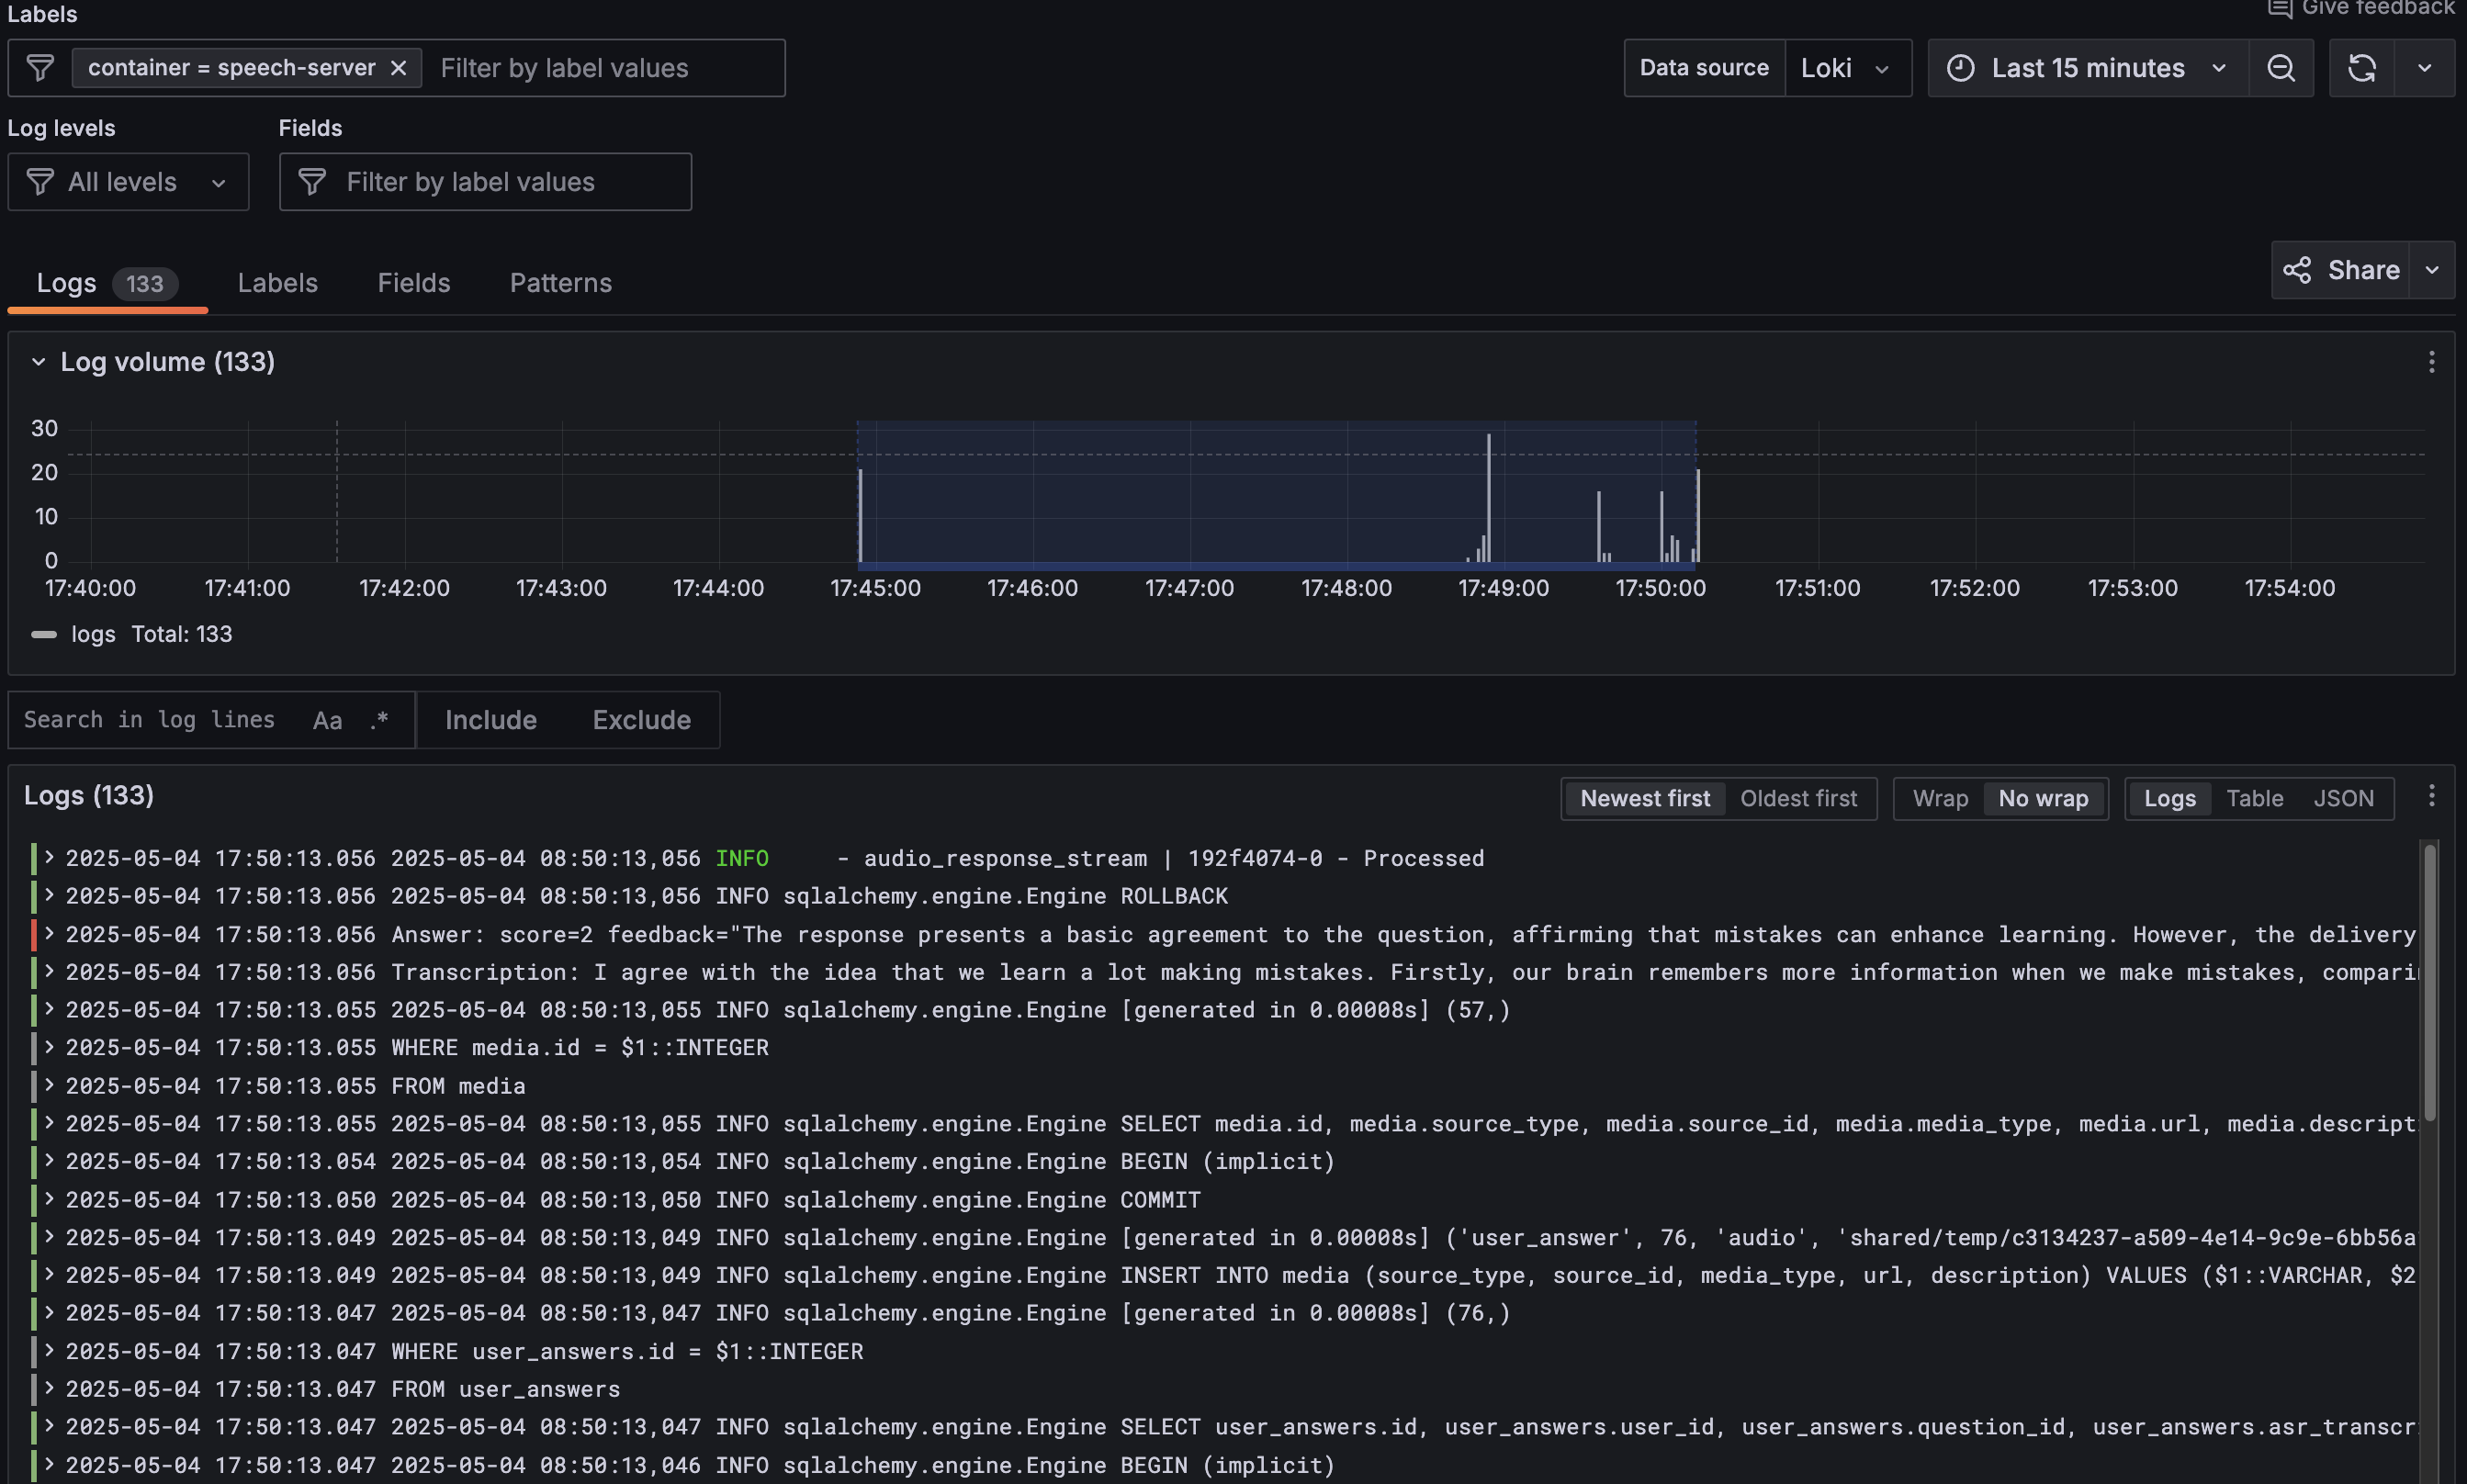
Task: Switch to the Logs tab
Action: tap(107, 283)
